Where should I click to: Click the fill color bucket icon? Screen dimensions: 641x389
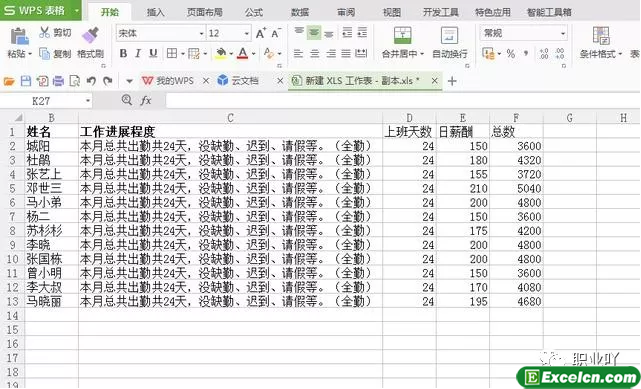click(x=221, y=54)
